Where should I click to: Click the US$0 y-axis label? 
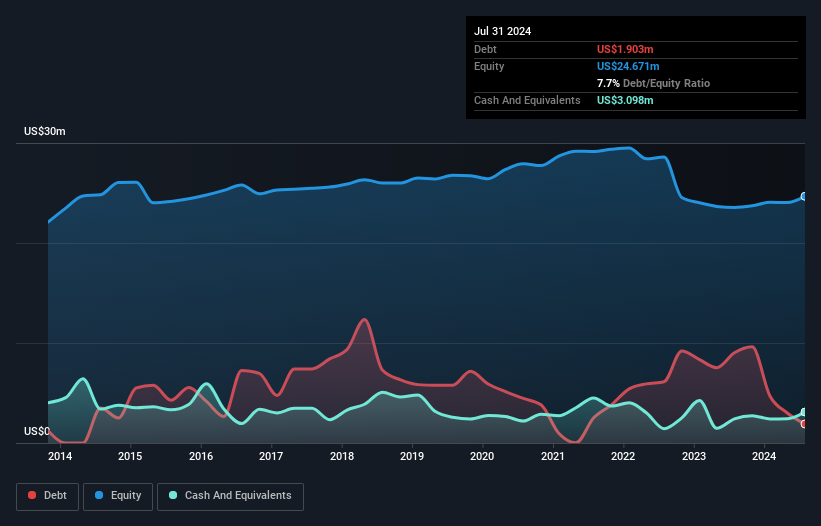point(37,432)
